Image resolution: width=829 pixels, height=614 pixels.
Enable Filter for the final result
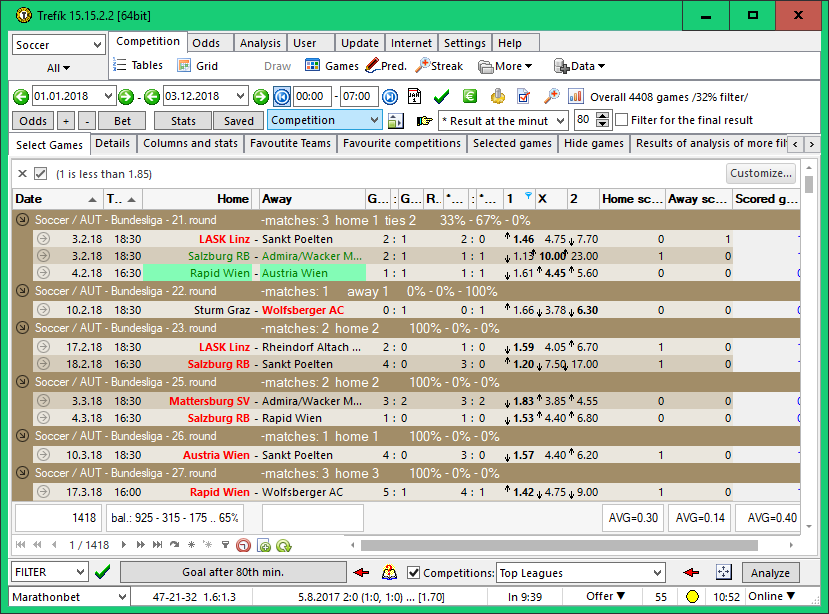point(622,120)
